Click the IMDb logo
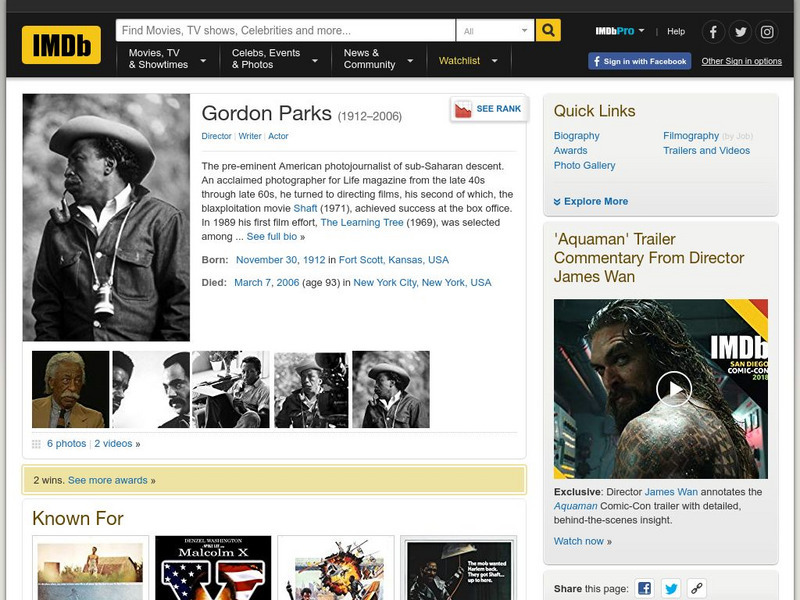The width and height of the screenshot is (800, 600). 61,45
